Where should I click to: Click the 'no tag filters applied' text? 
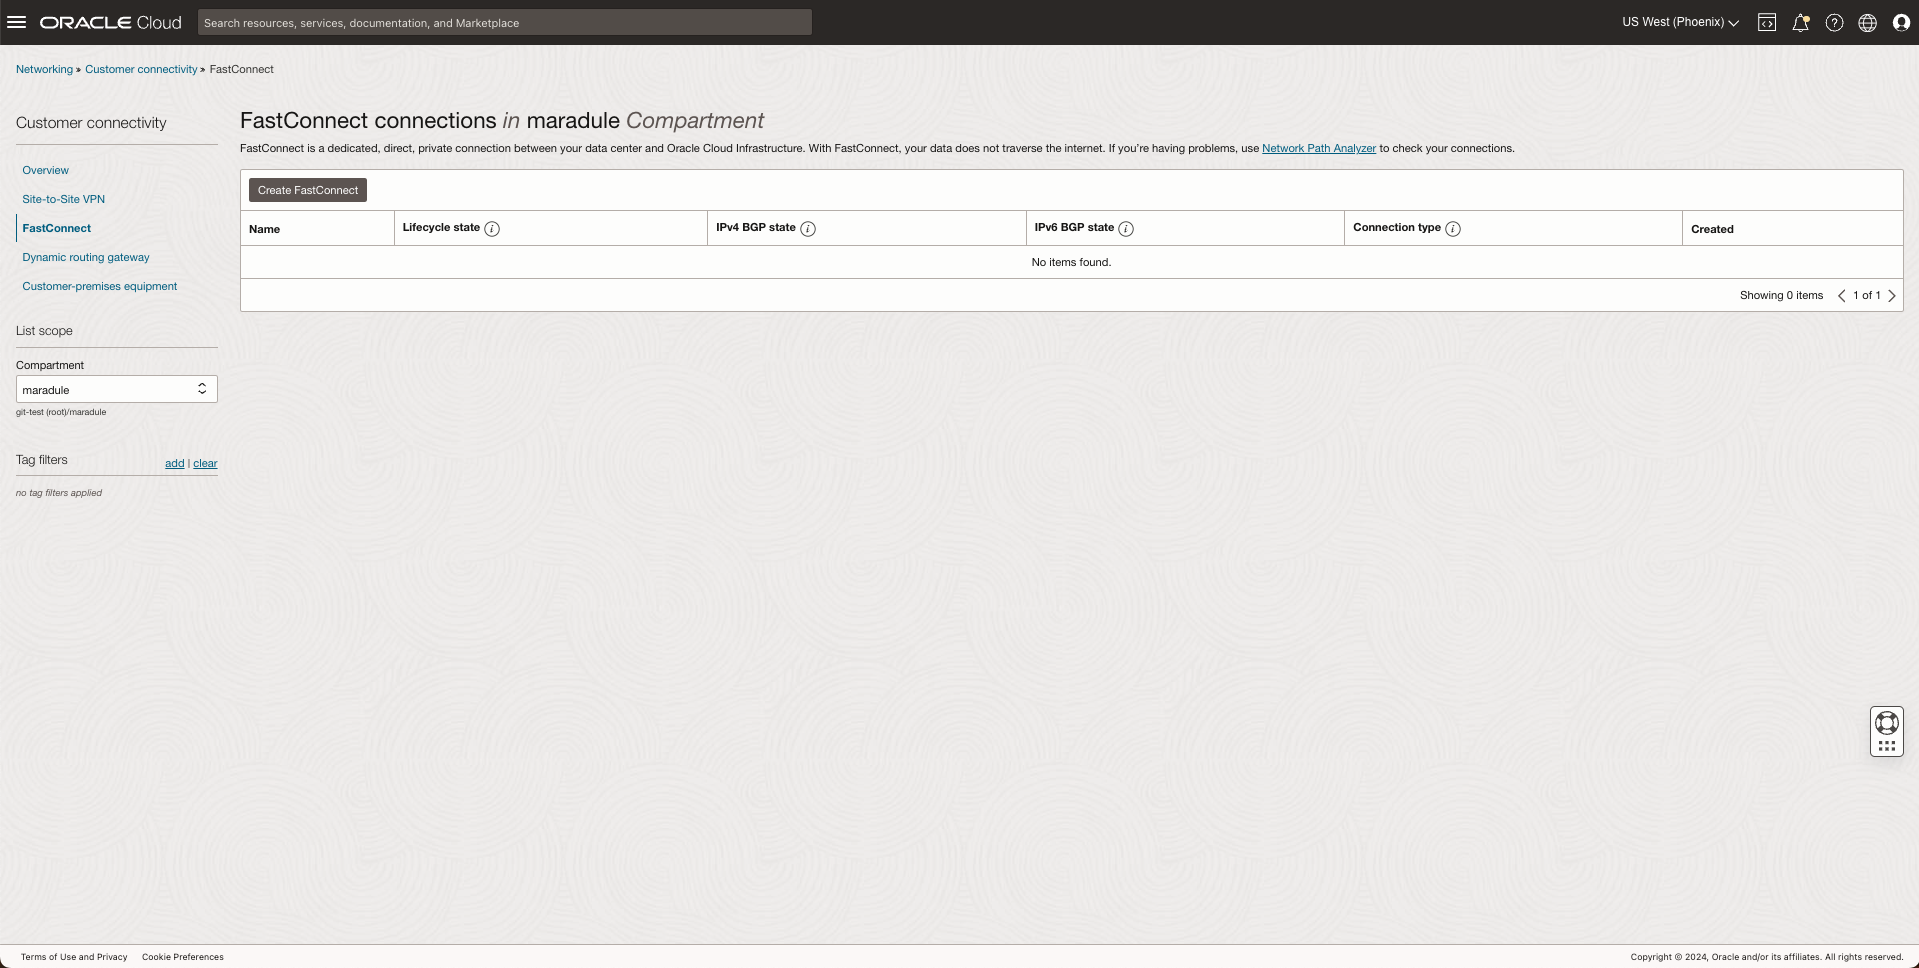59,493
